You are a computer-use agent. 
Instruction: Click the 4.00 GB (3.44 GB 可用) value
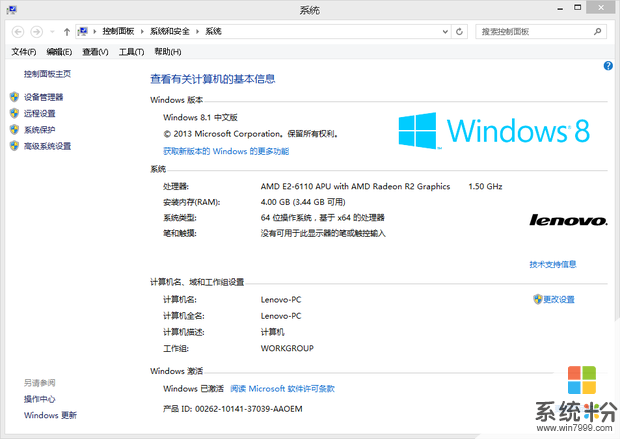coord(303,202)
